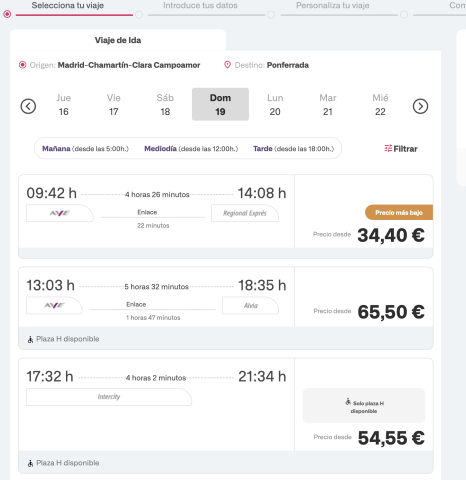The image size is (466, 480).
Task: Go to next dates with right arrow
Action: [x=420, y=106]
